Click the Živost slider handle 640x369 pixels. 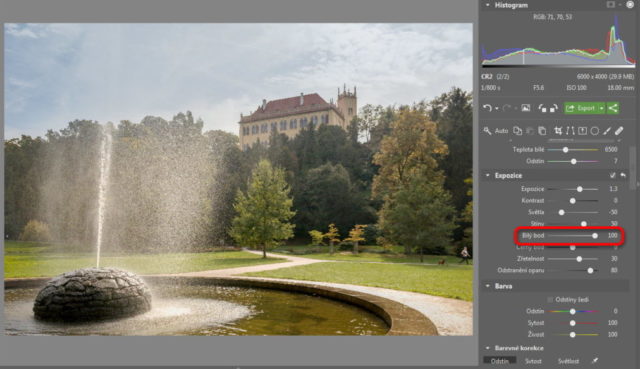tap(573, 335)
